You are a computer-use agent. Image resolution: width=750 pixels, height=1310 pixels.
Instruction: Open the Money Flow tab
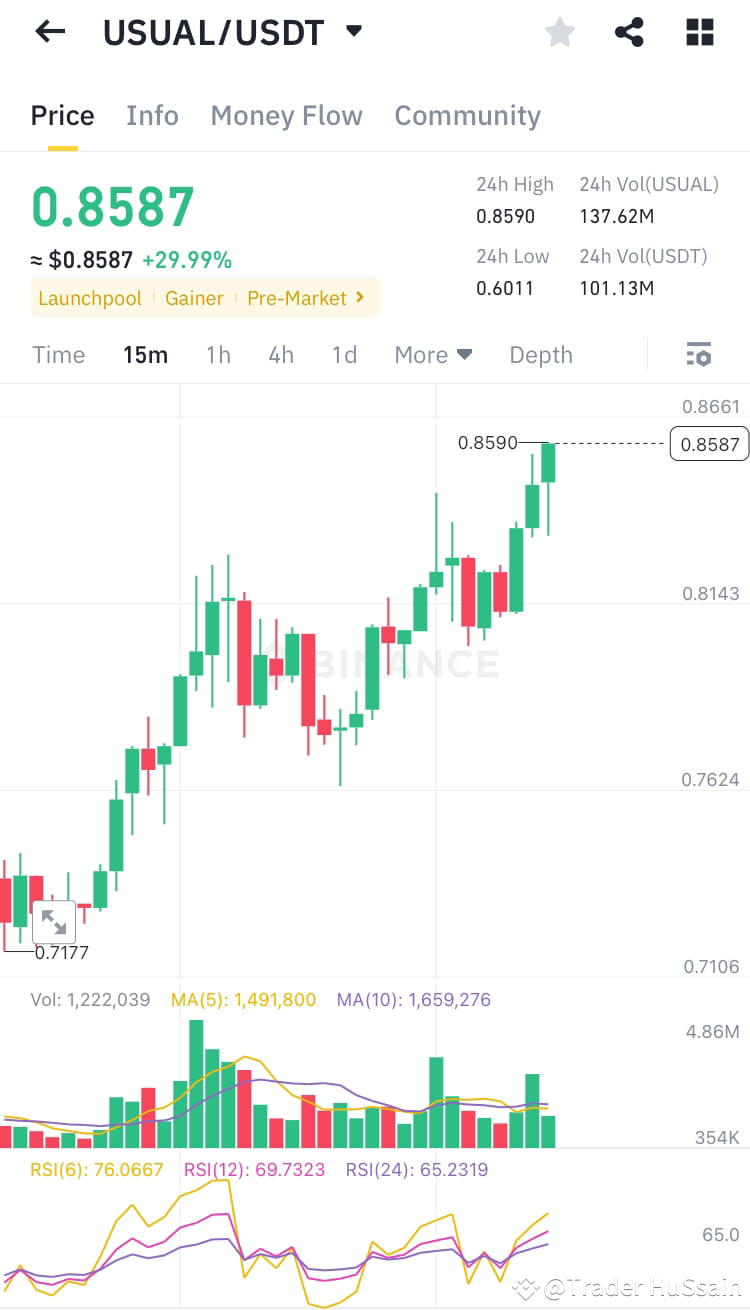tap(287, 115)
